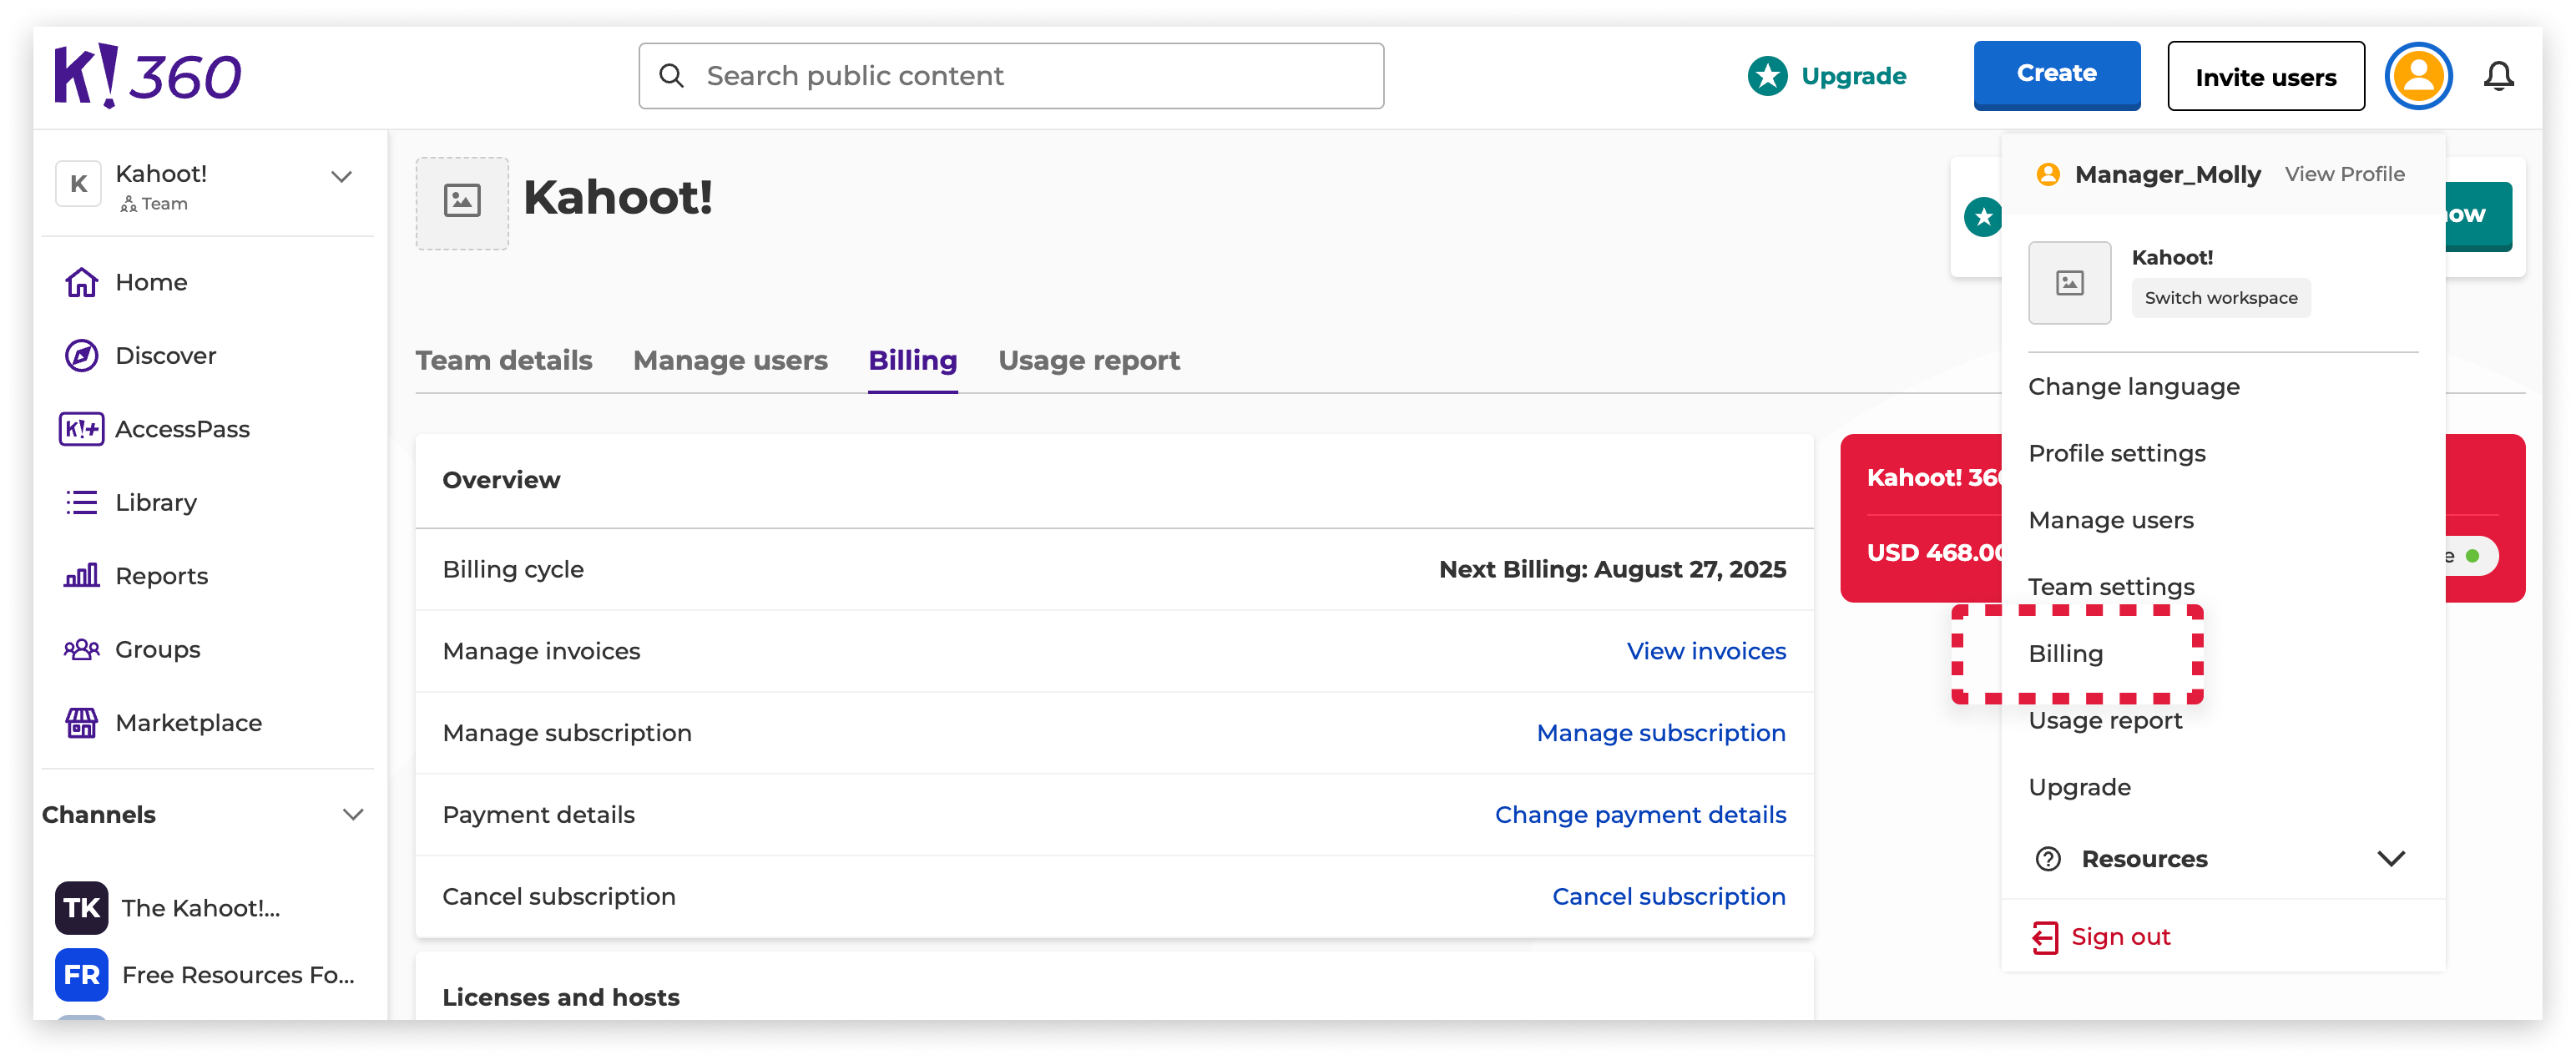Open Groups in sidebar

pos(157,650)
